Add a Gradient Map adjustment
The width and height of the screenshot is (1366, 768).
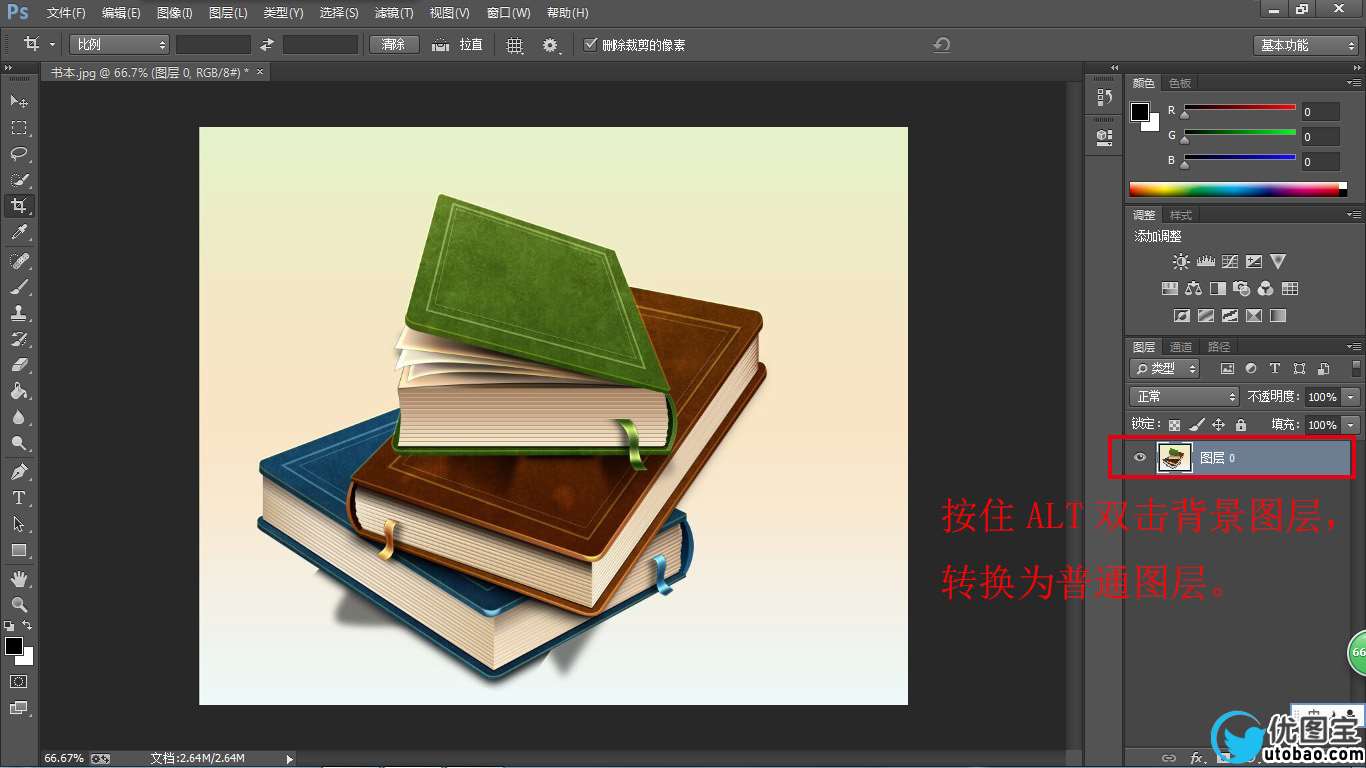[x=1278, y=316]
